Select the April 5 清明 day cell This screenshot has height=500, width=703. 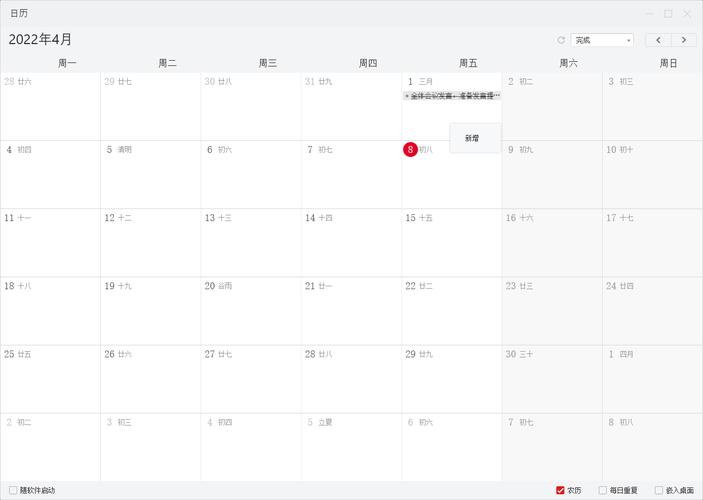click(150, 175)
